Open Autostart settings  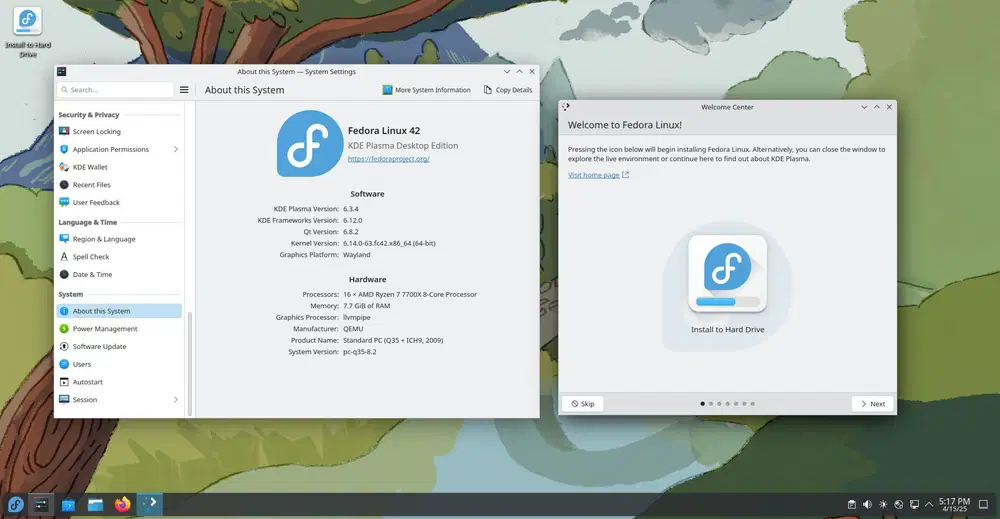pyautogui.click(x=119, y=382)
